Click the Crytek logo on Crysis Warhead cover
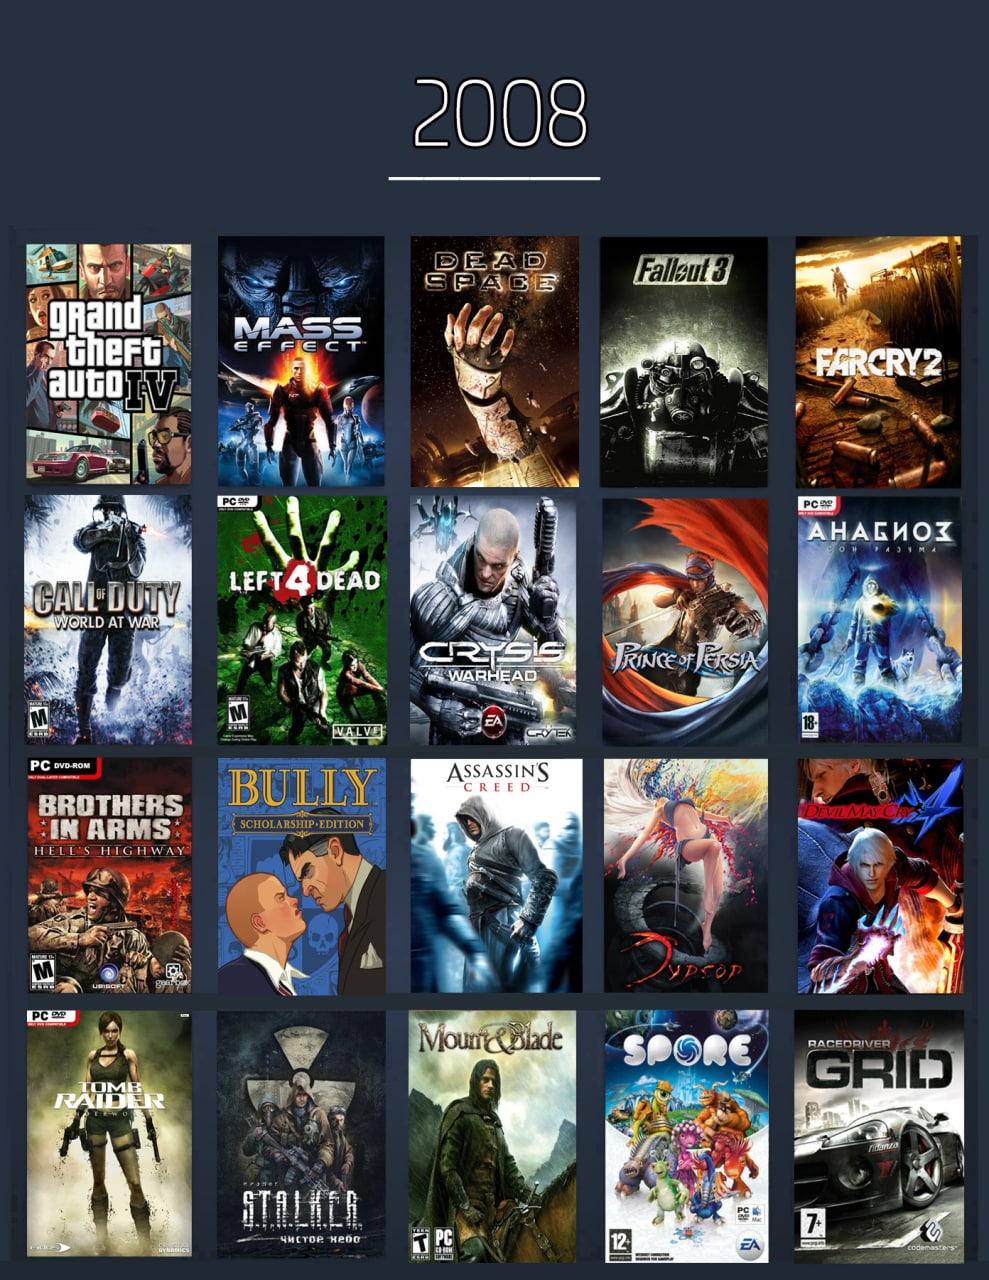989x1280 pixels. [x=550, y=733]
